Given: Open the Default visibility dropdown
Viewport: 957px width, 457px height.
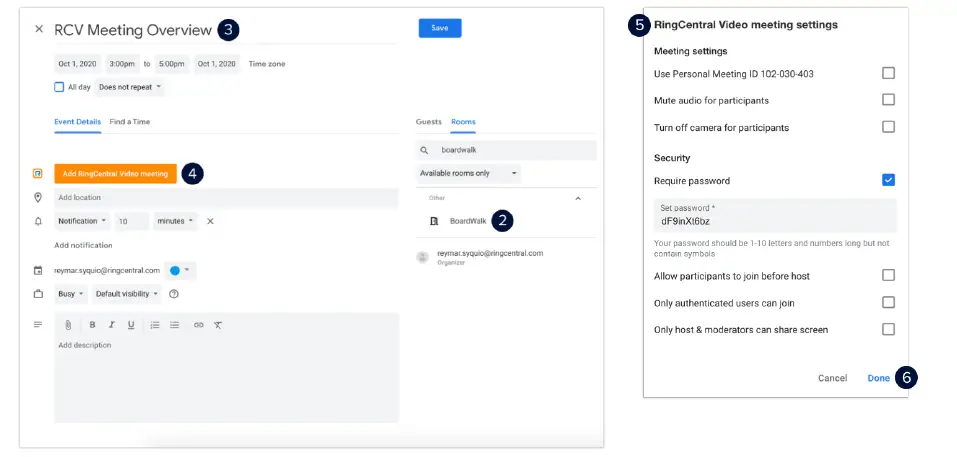Looking at the screenshot, I should point(127,294).
